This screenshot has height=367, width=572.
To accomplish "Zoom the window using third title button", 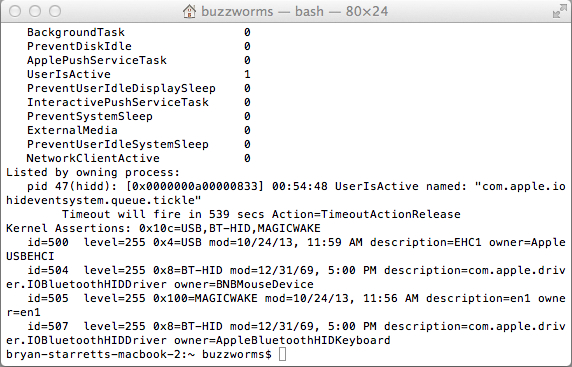I will (55, 11).
